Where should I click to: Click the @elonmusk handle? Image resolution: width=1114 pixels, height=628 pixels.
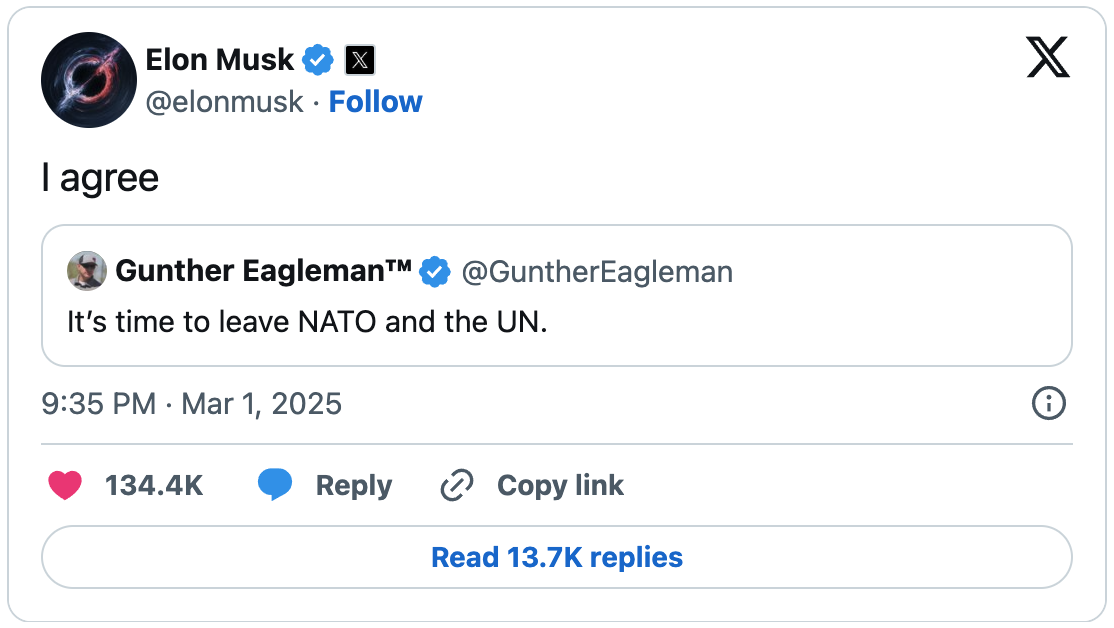[225, 102]
